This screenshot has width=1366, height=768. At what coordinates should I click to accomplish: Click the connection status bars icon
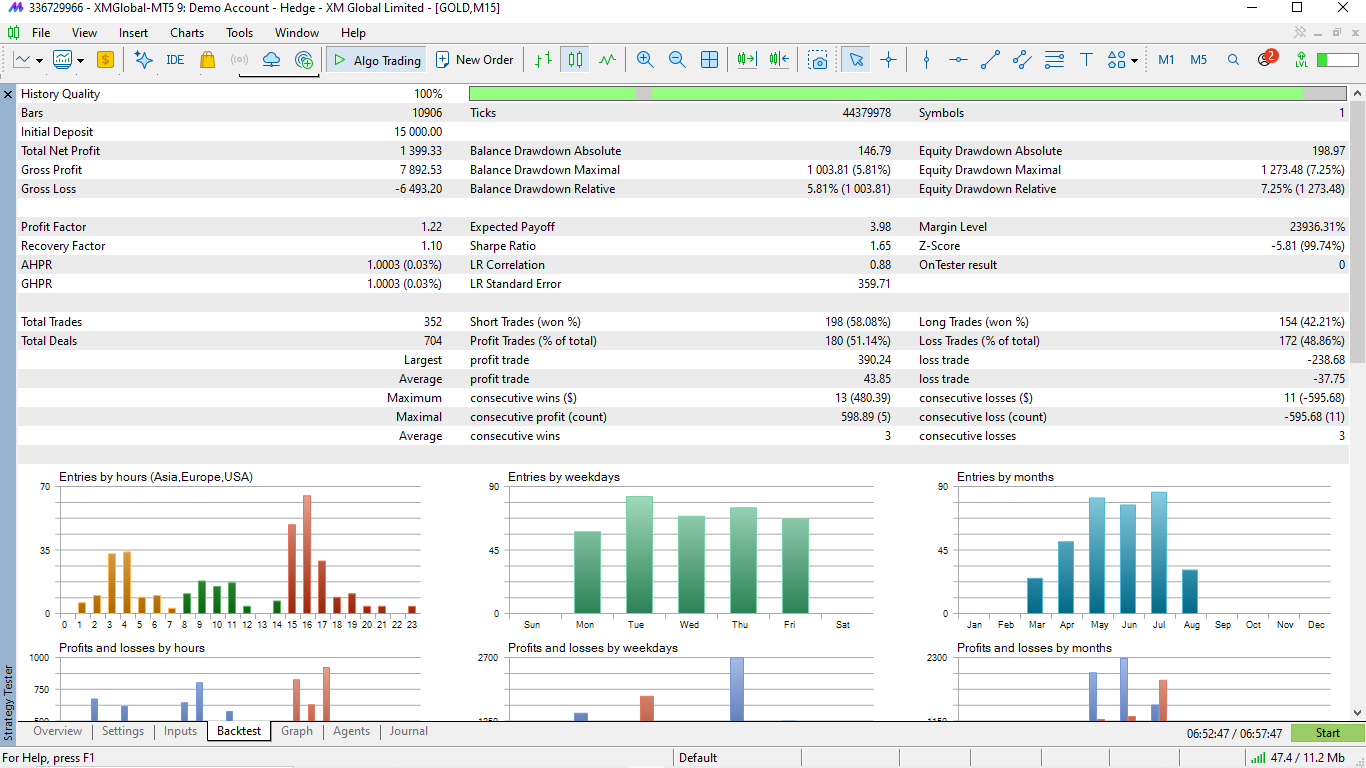click(x=1257, y=758)
